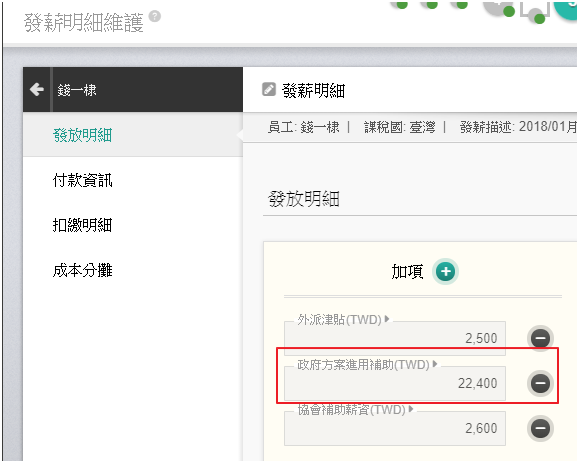
Task: Click the 發薪明細維護 page title
Action: 83,23
